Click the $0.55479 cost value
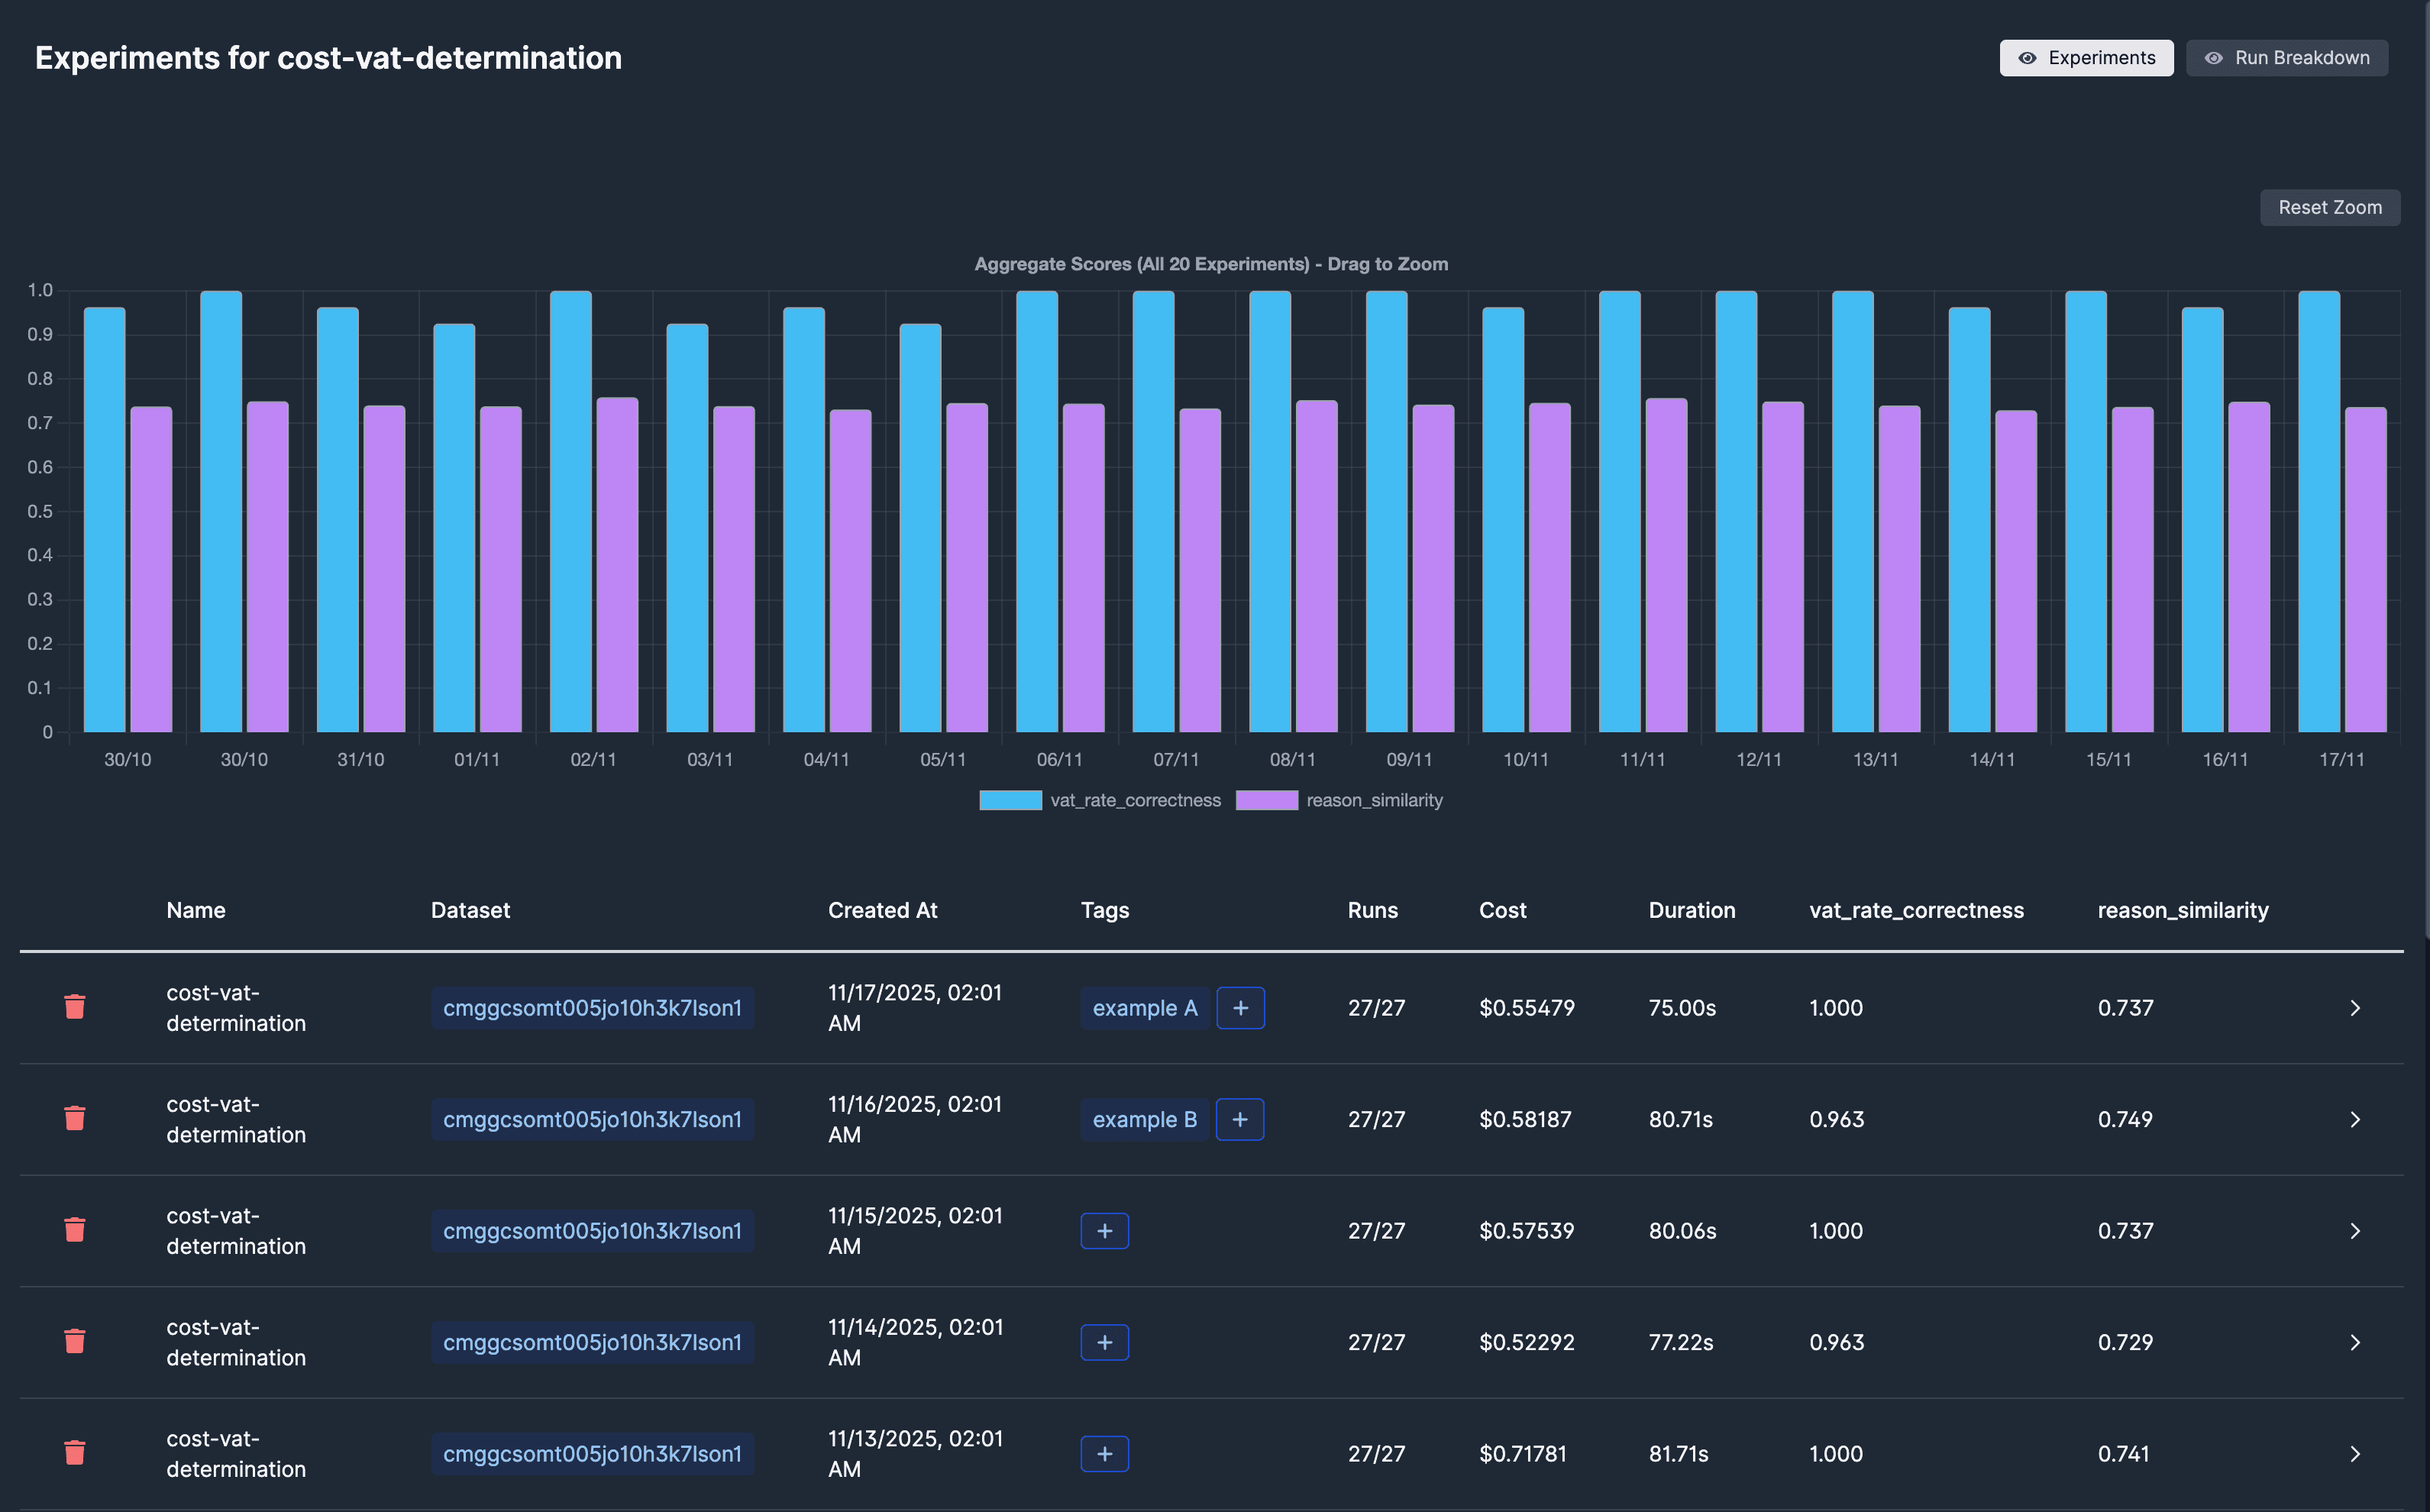Screen dimensions: 2430x1512 1527,1008
